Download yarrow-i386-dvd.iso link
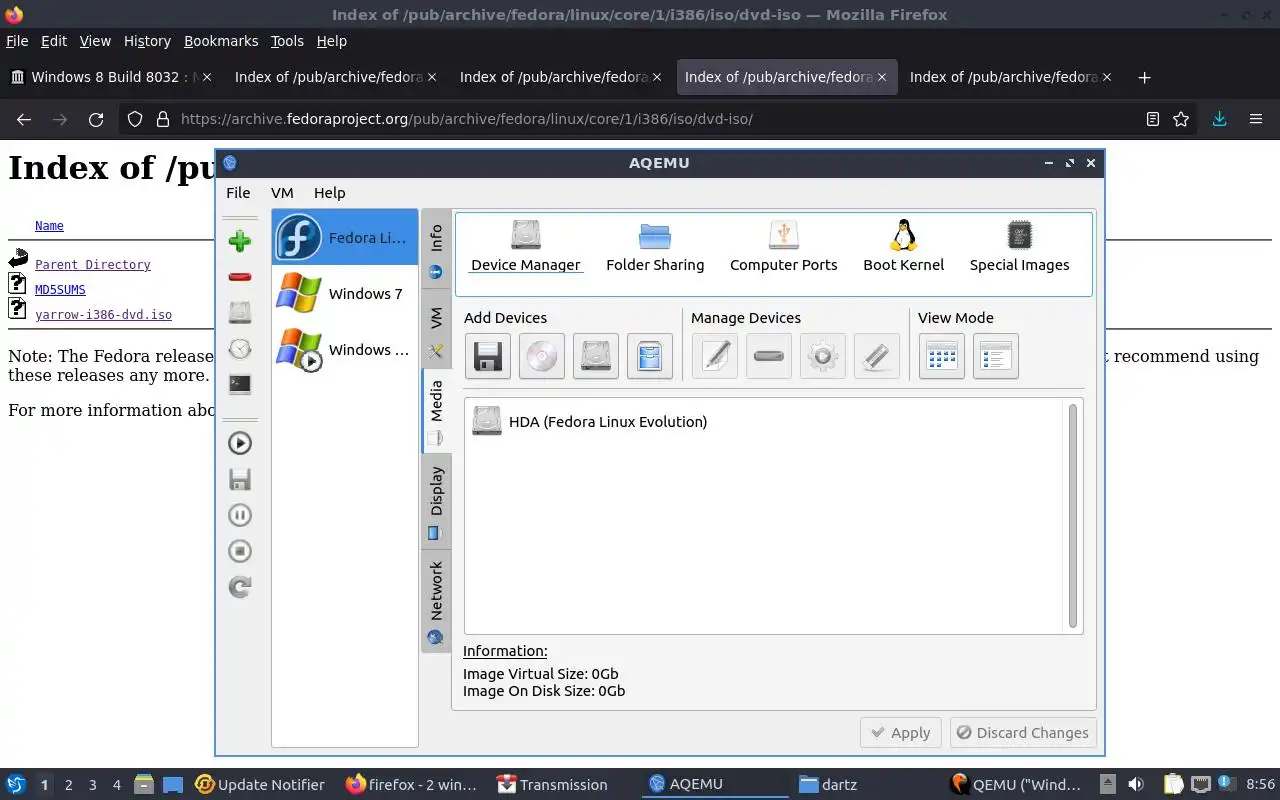 [103, 315]
